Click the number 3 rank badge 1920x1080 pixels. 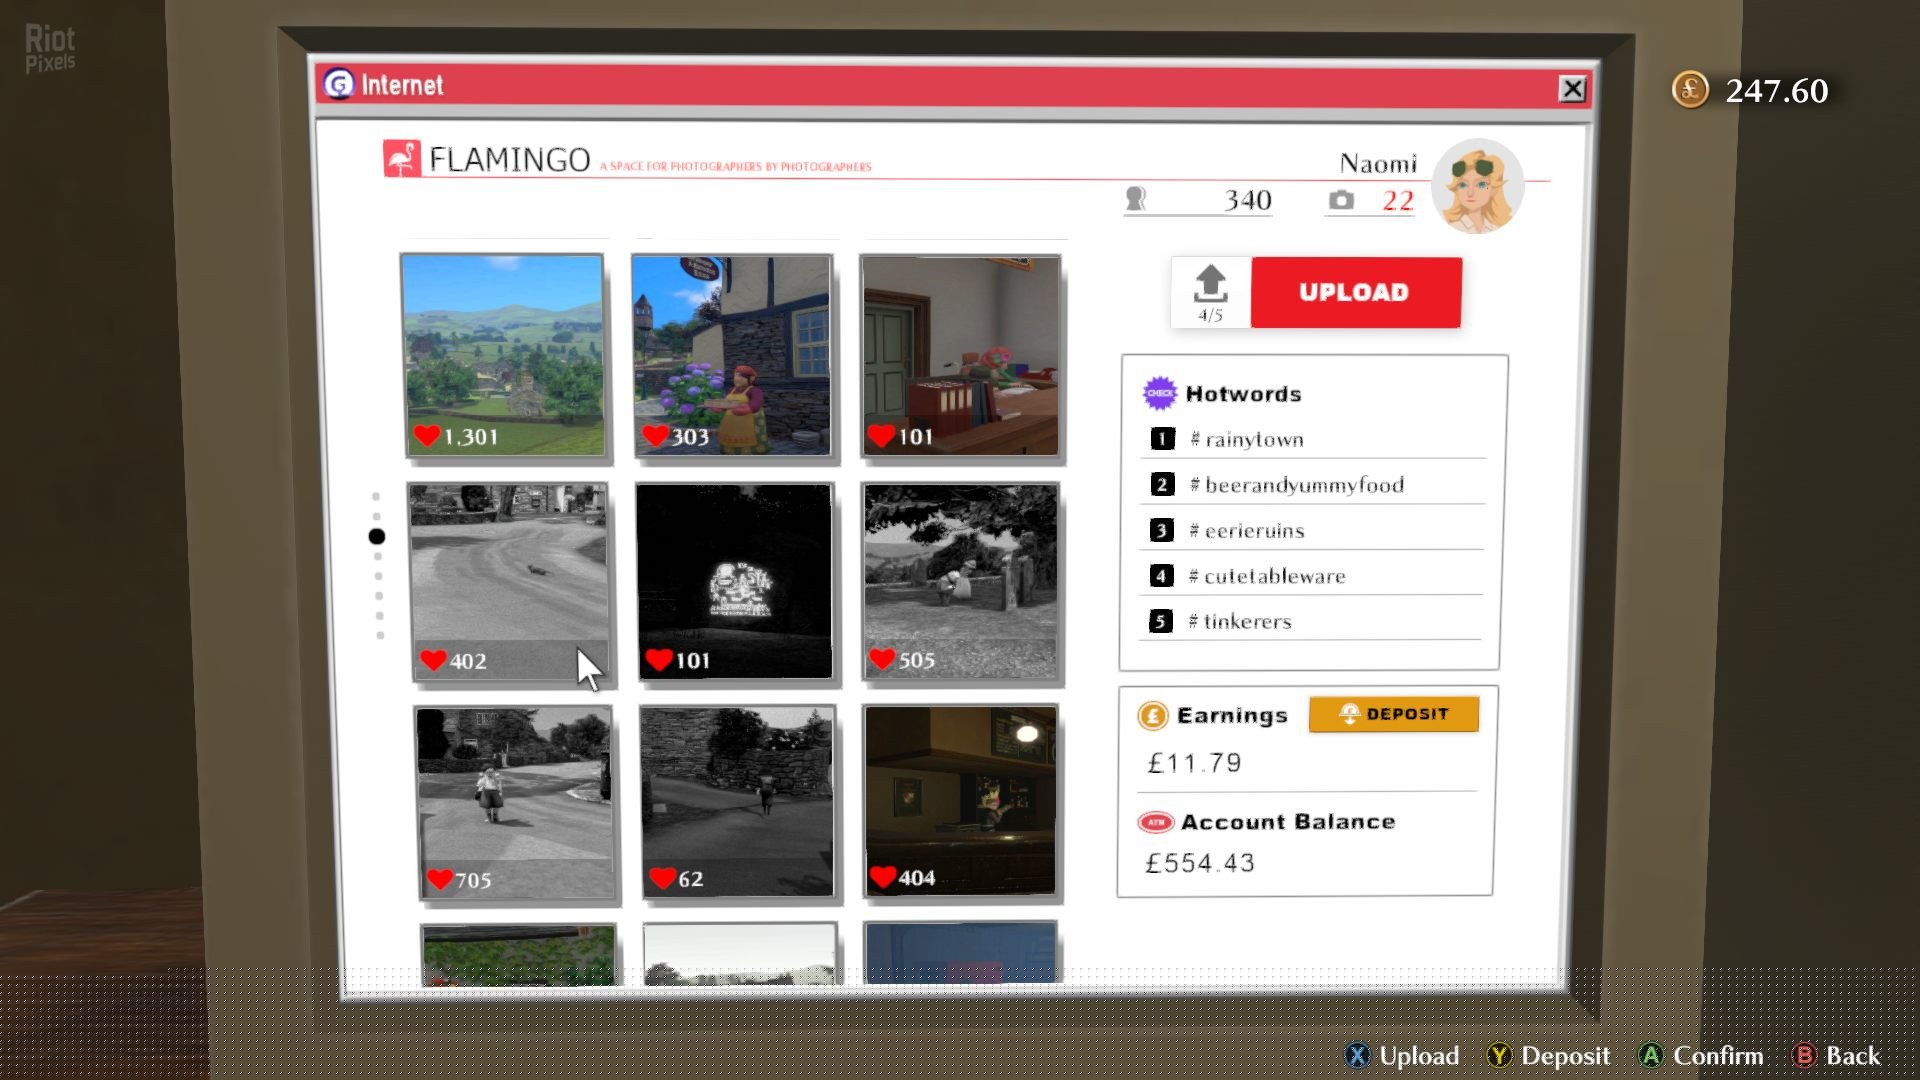point(1161,530)
